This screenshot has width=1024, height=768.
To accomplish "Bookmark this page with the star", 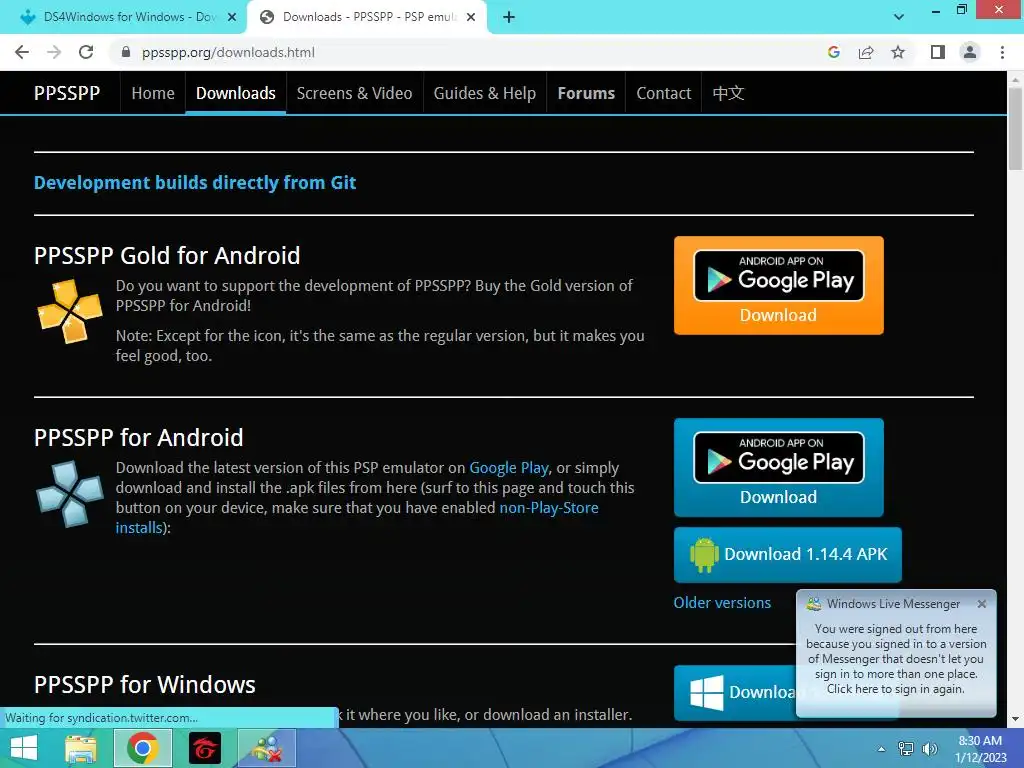I will click(898, 52).
